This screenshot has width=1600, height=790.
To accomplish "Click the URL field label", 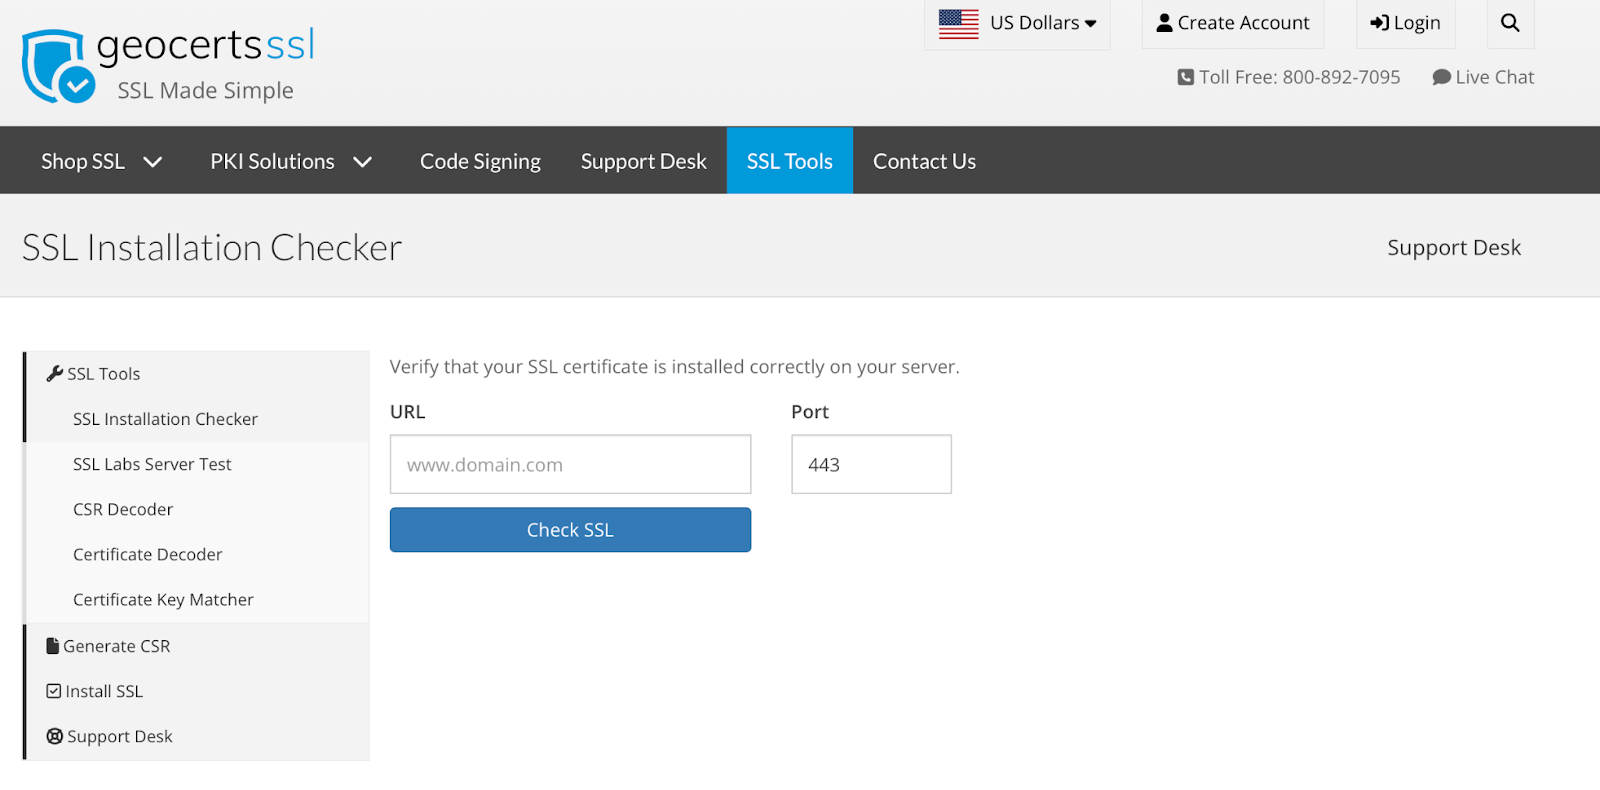I will click(x=408, y=412).
